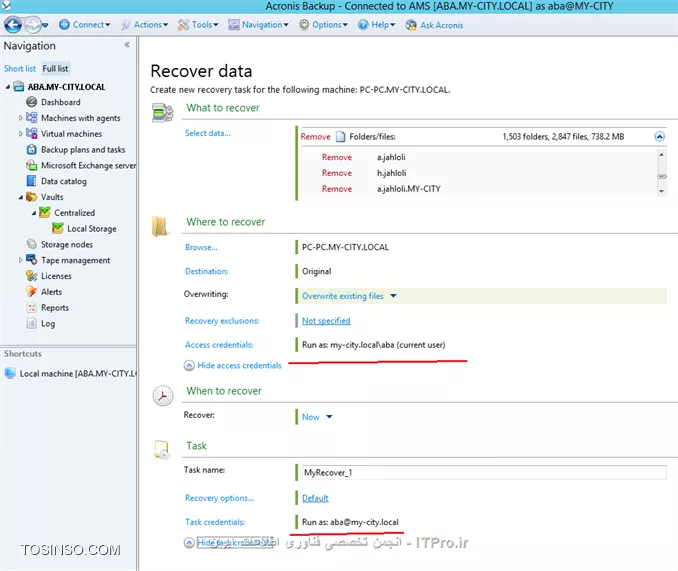This screenshot has width=678, height=571.
Task: Click the Not specified exclusions link
Action: pyautogui.click(x=326, y=321)
